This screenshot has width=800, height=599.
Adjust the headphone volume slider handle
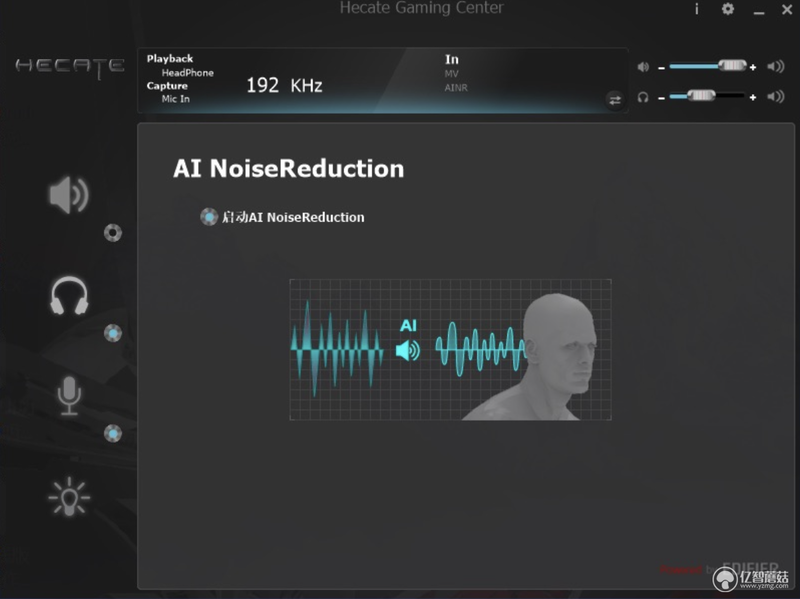pos(701,95)
